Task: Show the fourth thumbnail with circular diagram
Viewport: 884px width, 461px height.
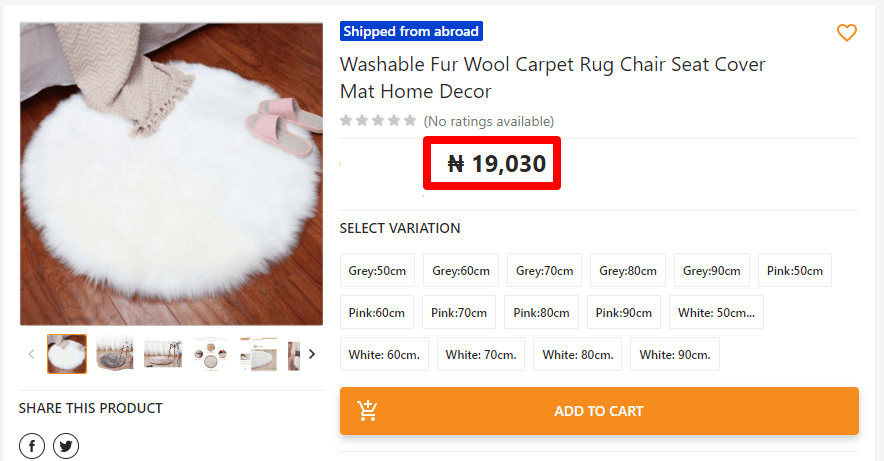Action: point(211,354)
